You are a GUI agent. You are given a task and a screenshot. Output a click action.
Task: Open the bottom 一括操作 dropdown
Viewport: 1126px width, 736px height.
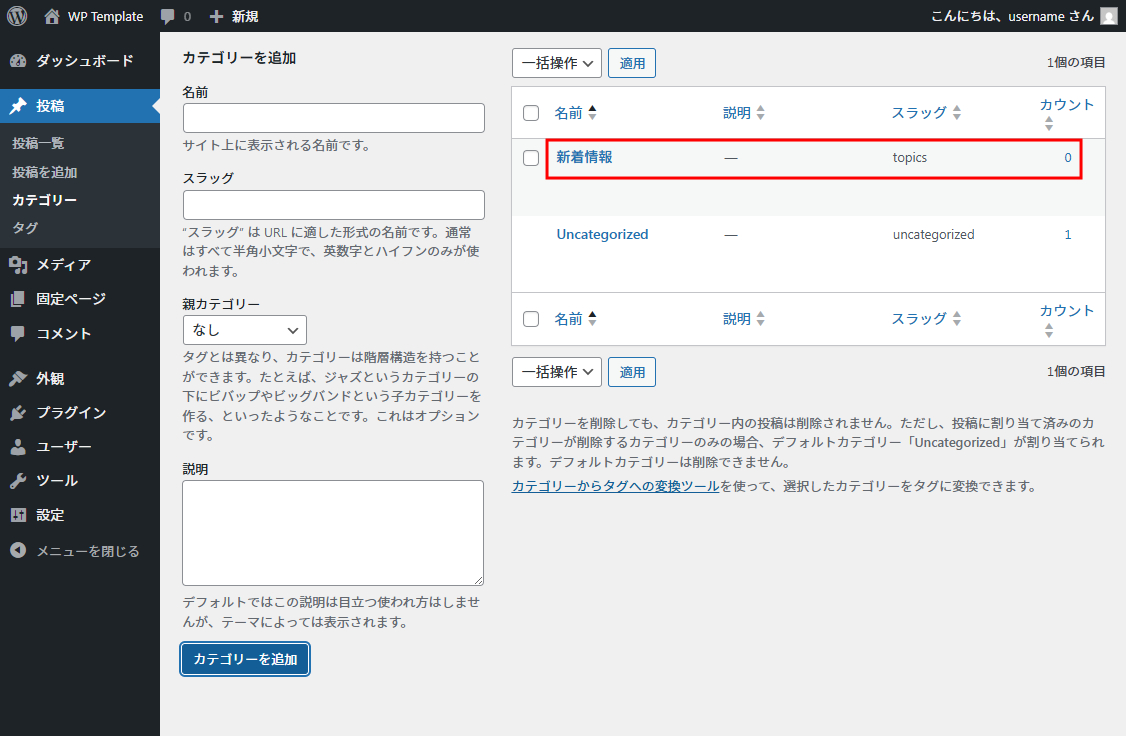coord(557,372)
